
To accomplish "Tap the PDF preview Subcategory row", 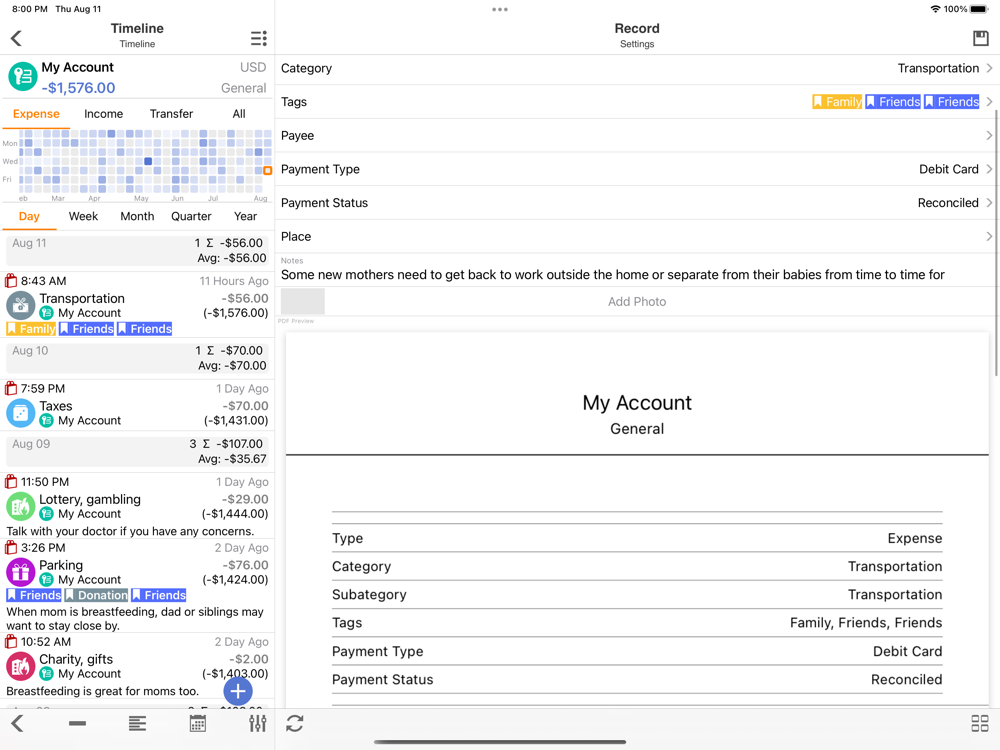I will point(636,594).
